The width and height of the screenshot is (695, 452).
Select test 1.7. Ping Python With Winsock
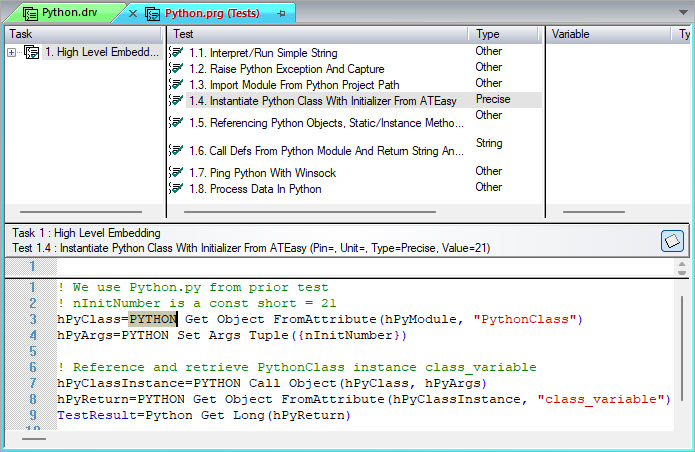click(262, 173)
